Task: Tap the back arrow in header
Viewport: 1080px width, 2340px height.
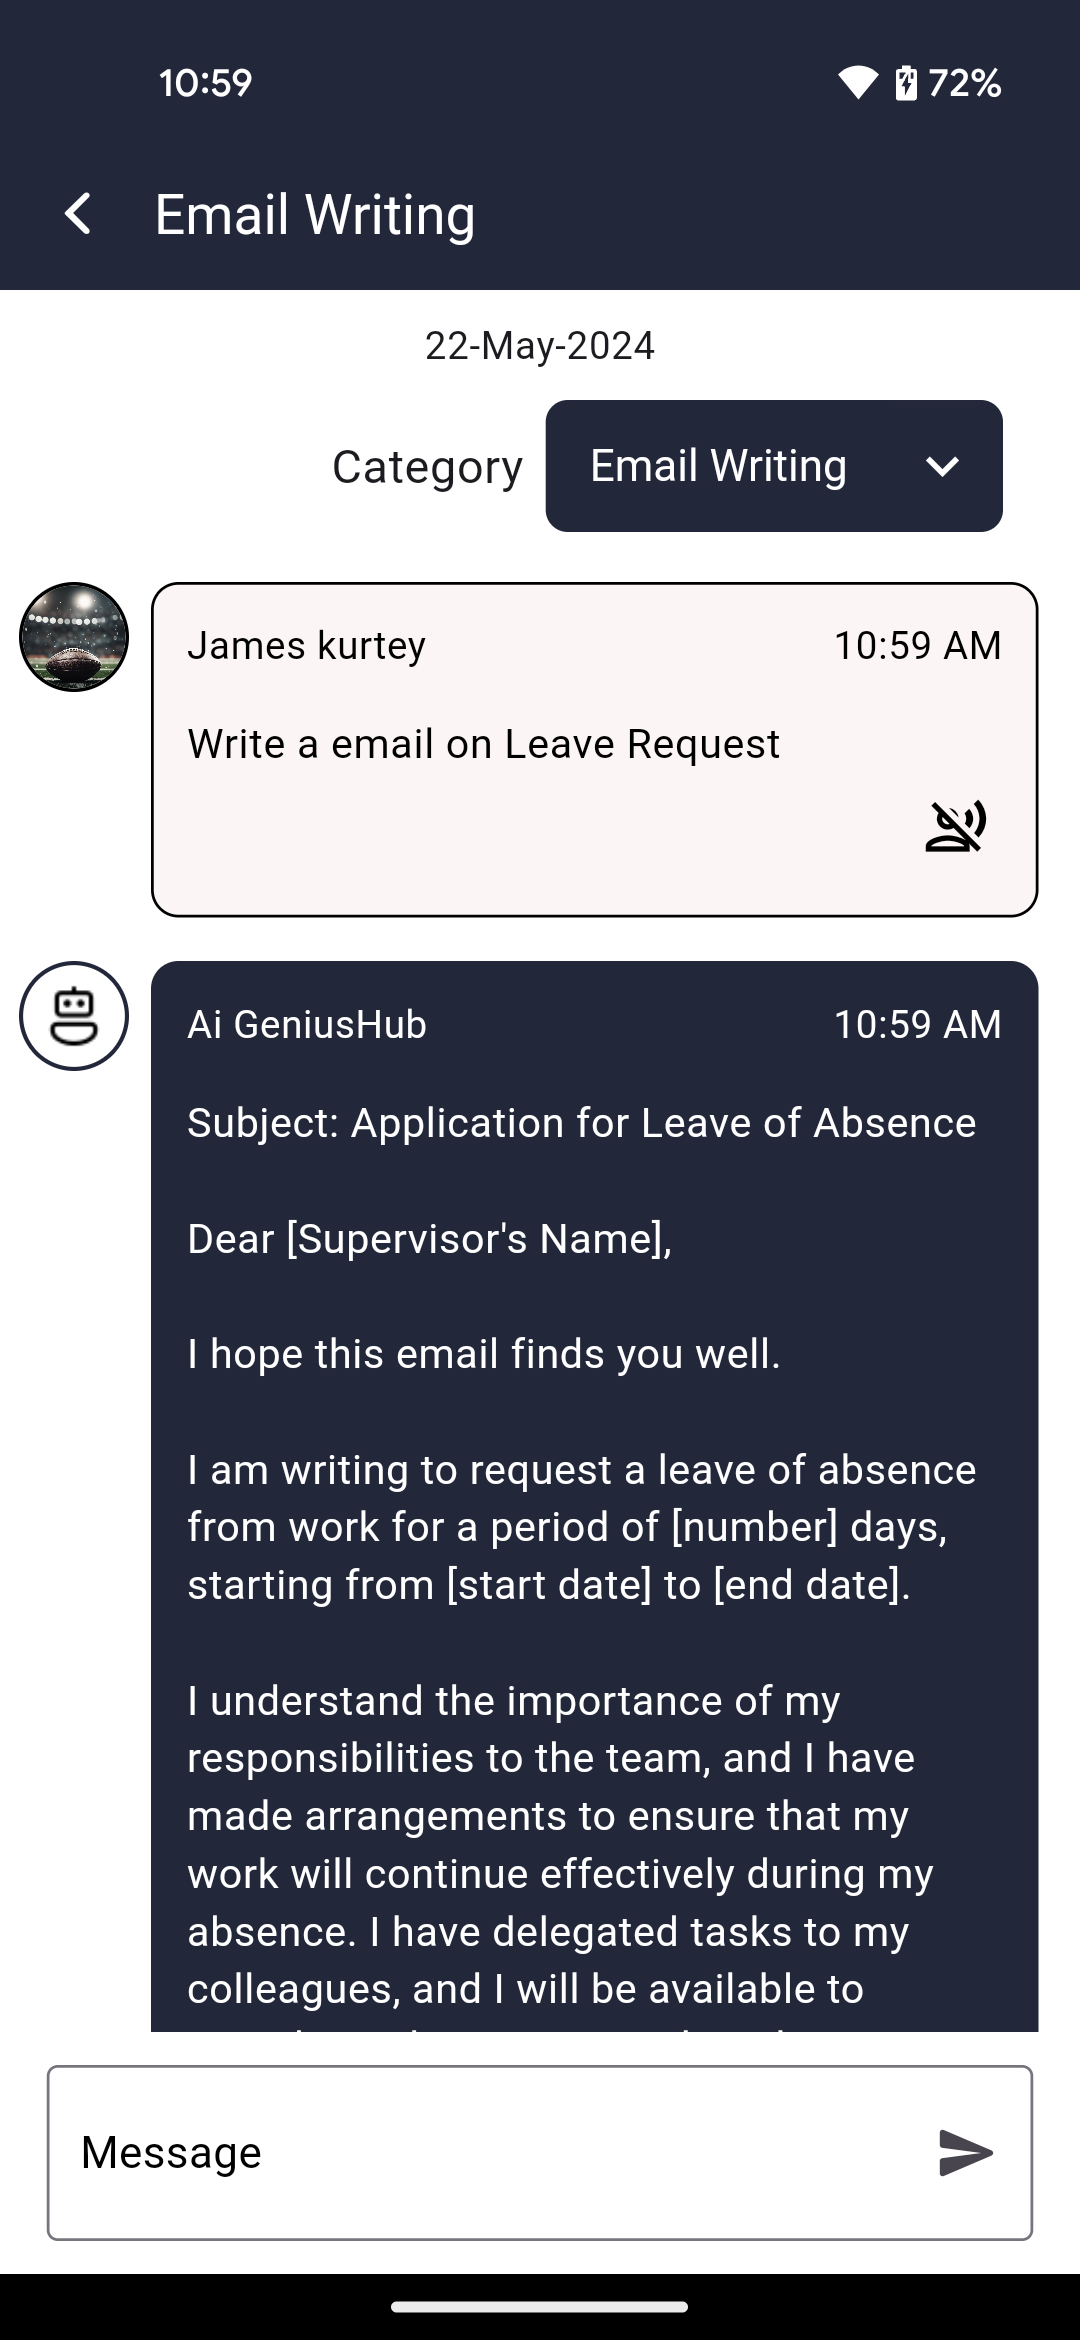Action: click(x=78, y=214)
